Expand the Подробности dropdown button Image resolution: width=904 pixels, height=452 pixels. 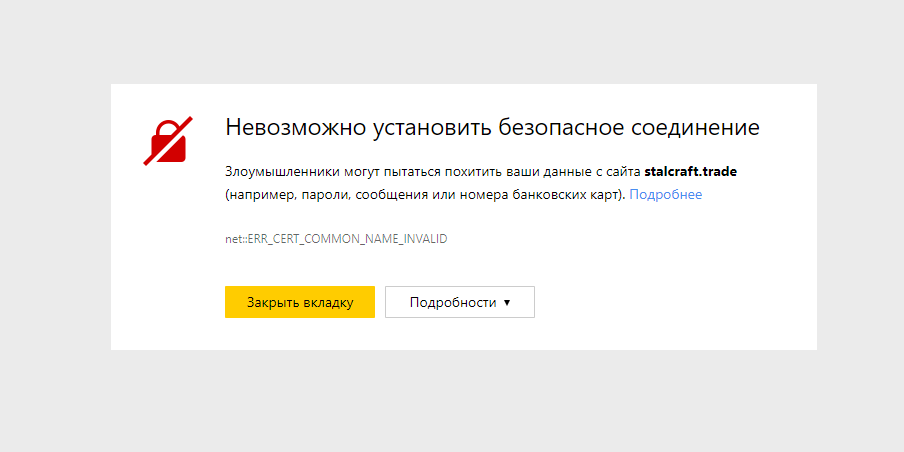(x=459, y=302)
